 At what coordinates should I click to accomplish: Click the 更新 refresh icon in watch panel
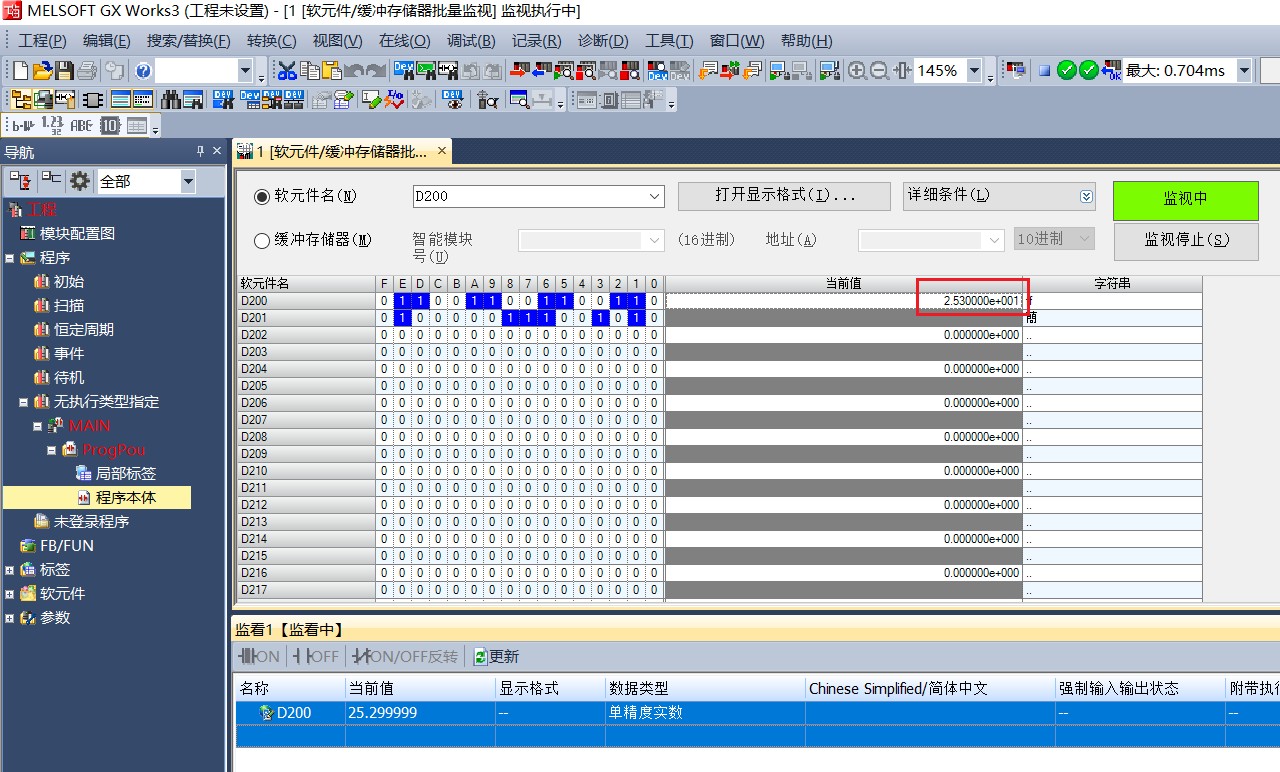click(497, 656)
